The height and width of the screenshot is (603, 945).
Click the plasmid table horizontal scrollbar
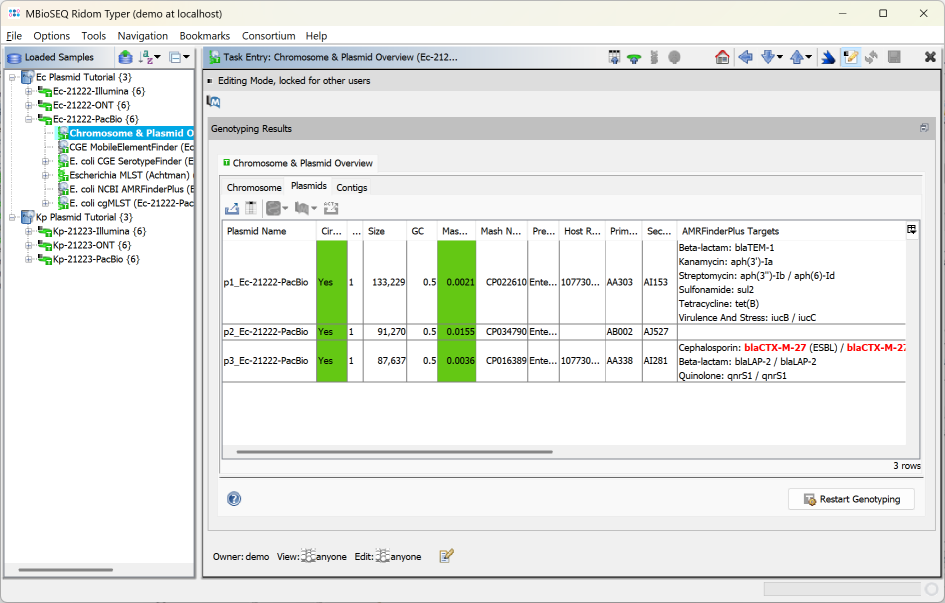(394, 451)
